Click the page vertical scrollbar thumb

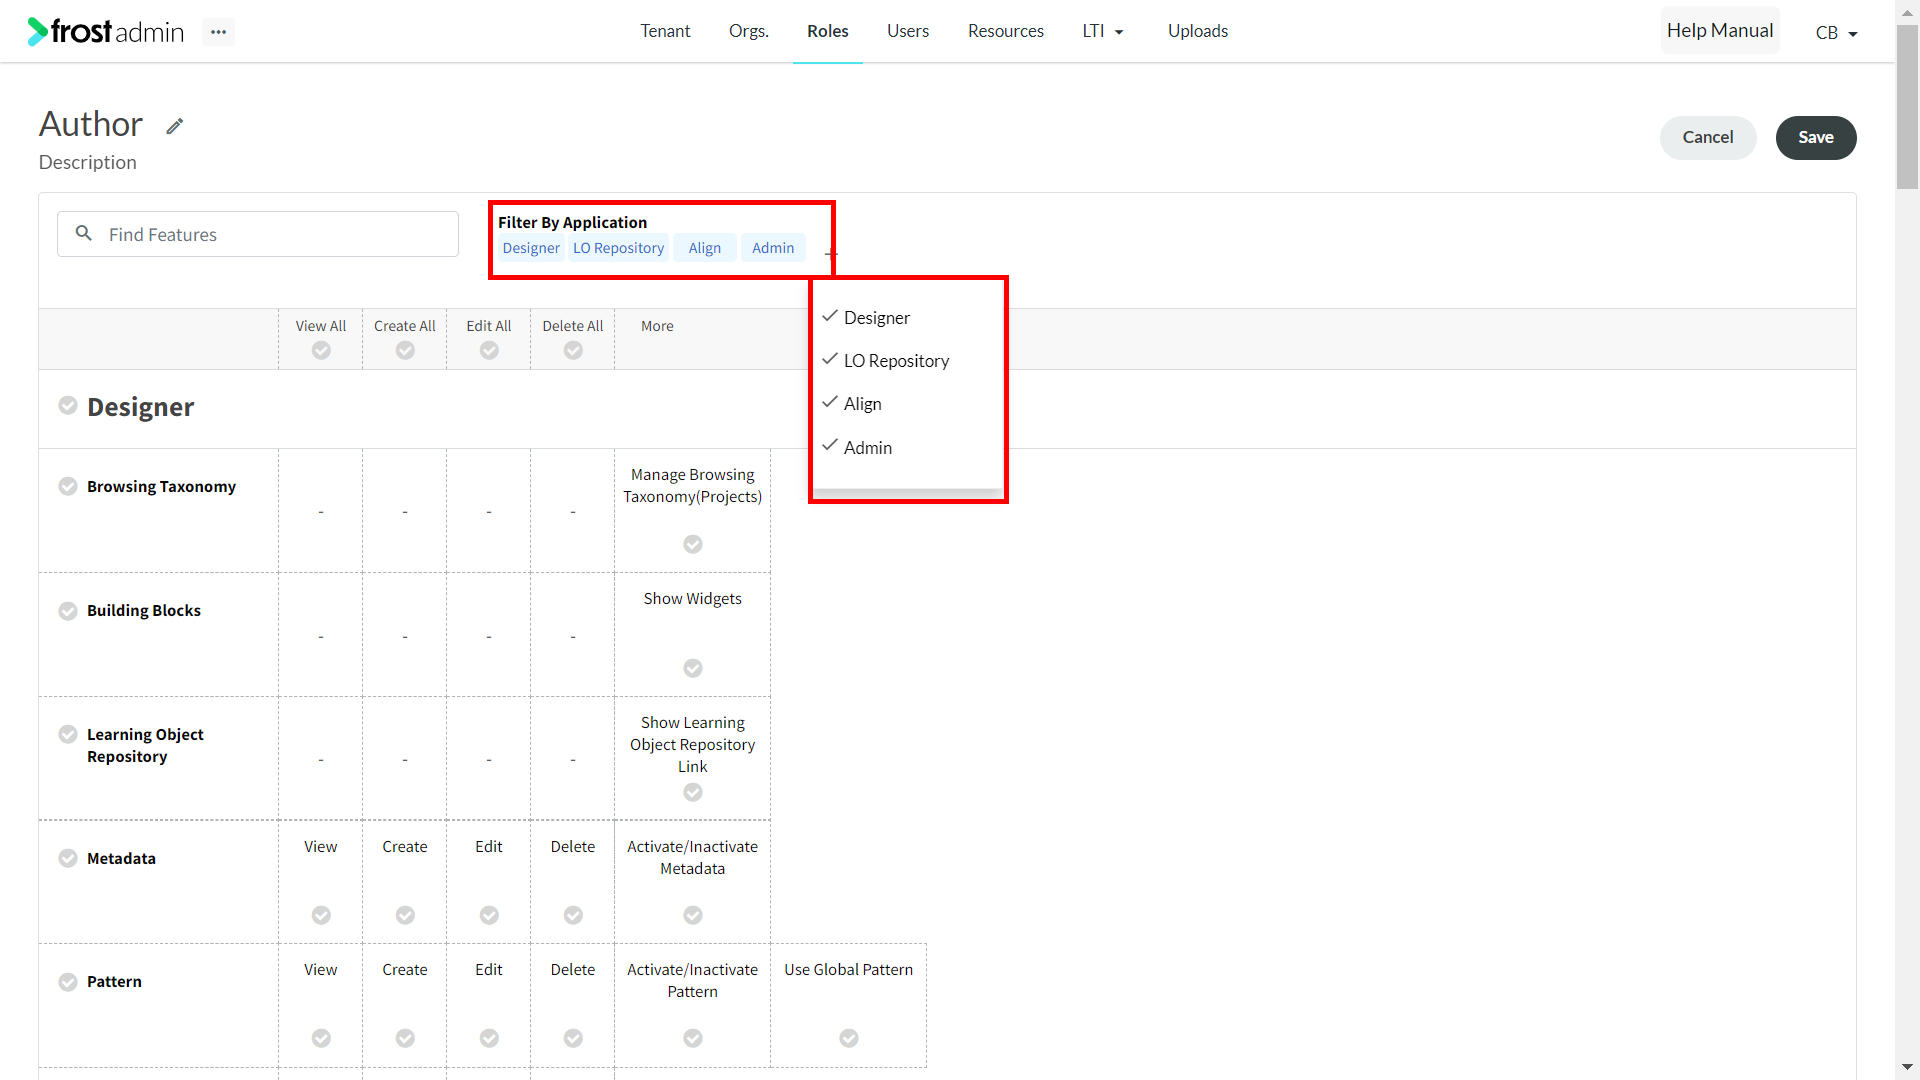click(x=1907, y=105)
